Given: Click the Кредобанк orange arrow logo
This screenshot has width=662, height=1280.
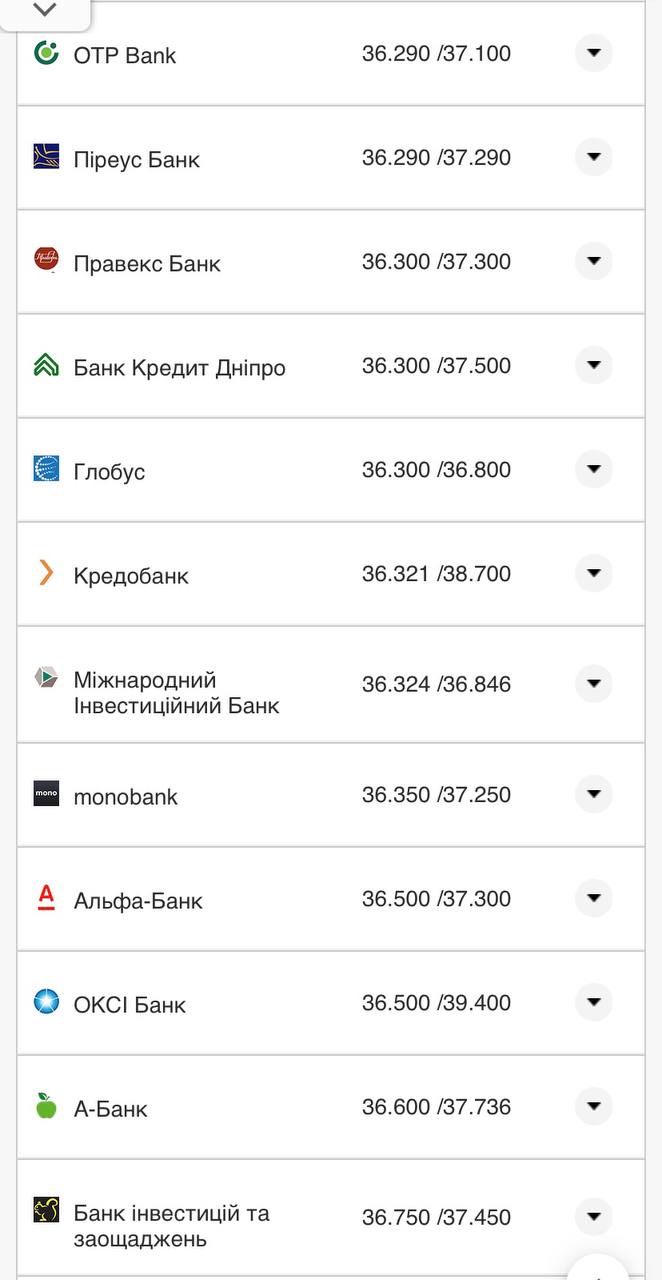Looking at the screenshot, I should click(45, 574).
